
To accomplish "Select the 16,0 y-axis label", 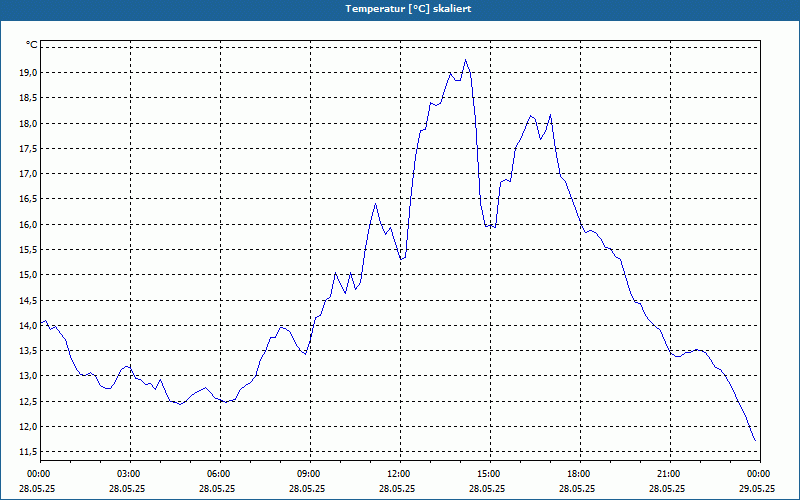I will tap(29, 224).
